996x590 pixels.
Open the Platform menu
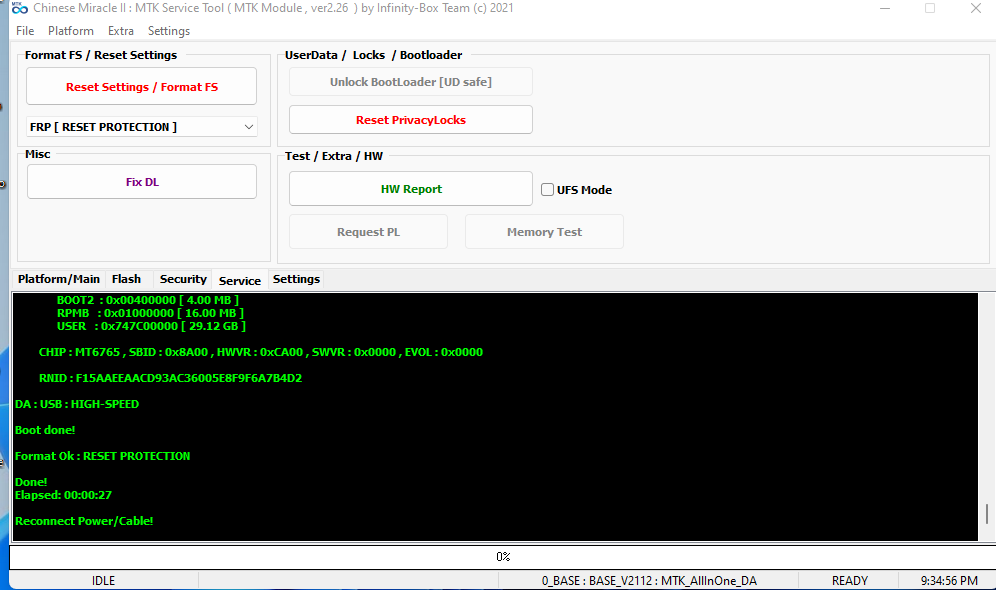point(71,30)
